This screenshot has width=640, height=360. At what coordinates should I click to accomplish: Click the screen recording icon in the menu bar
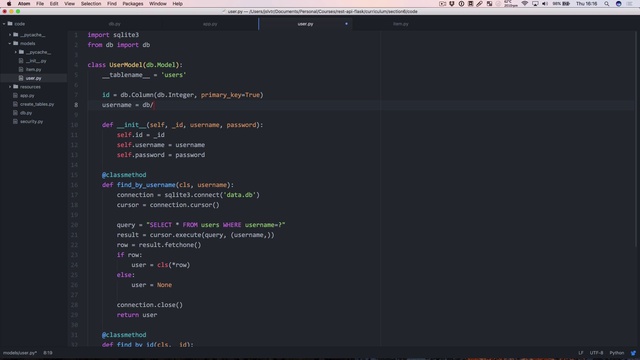tap(442, 4)
